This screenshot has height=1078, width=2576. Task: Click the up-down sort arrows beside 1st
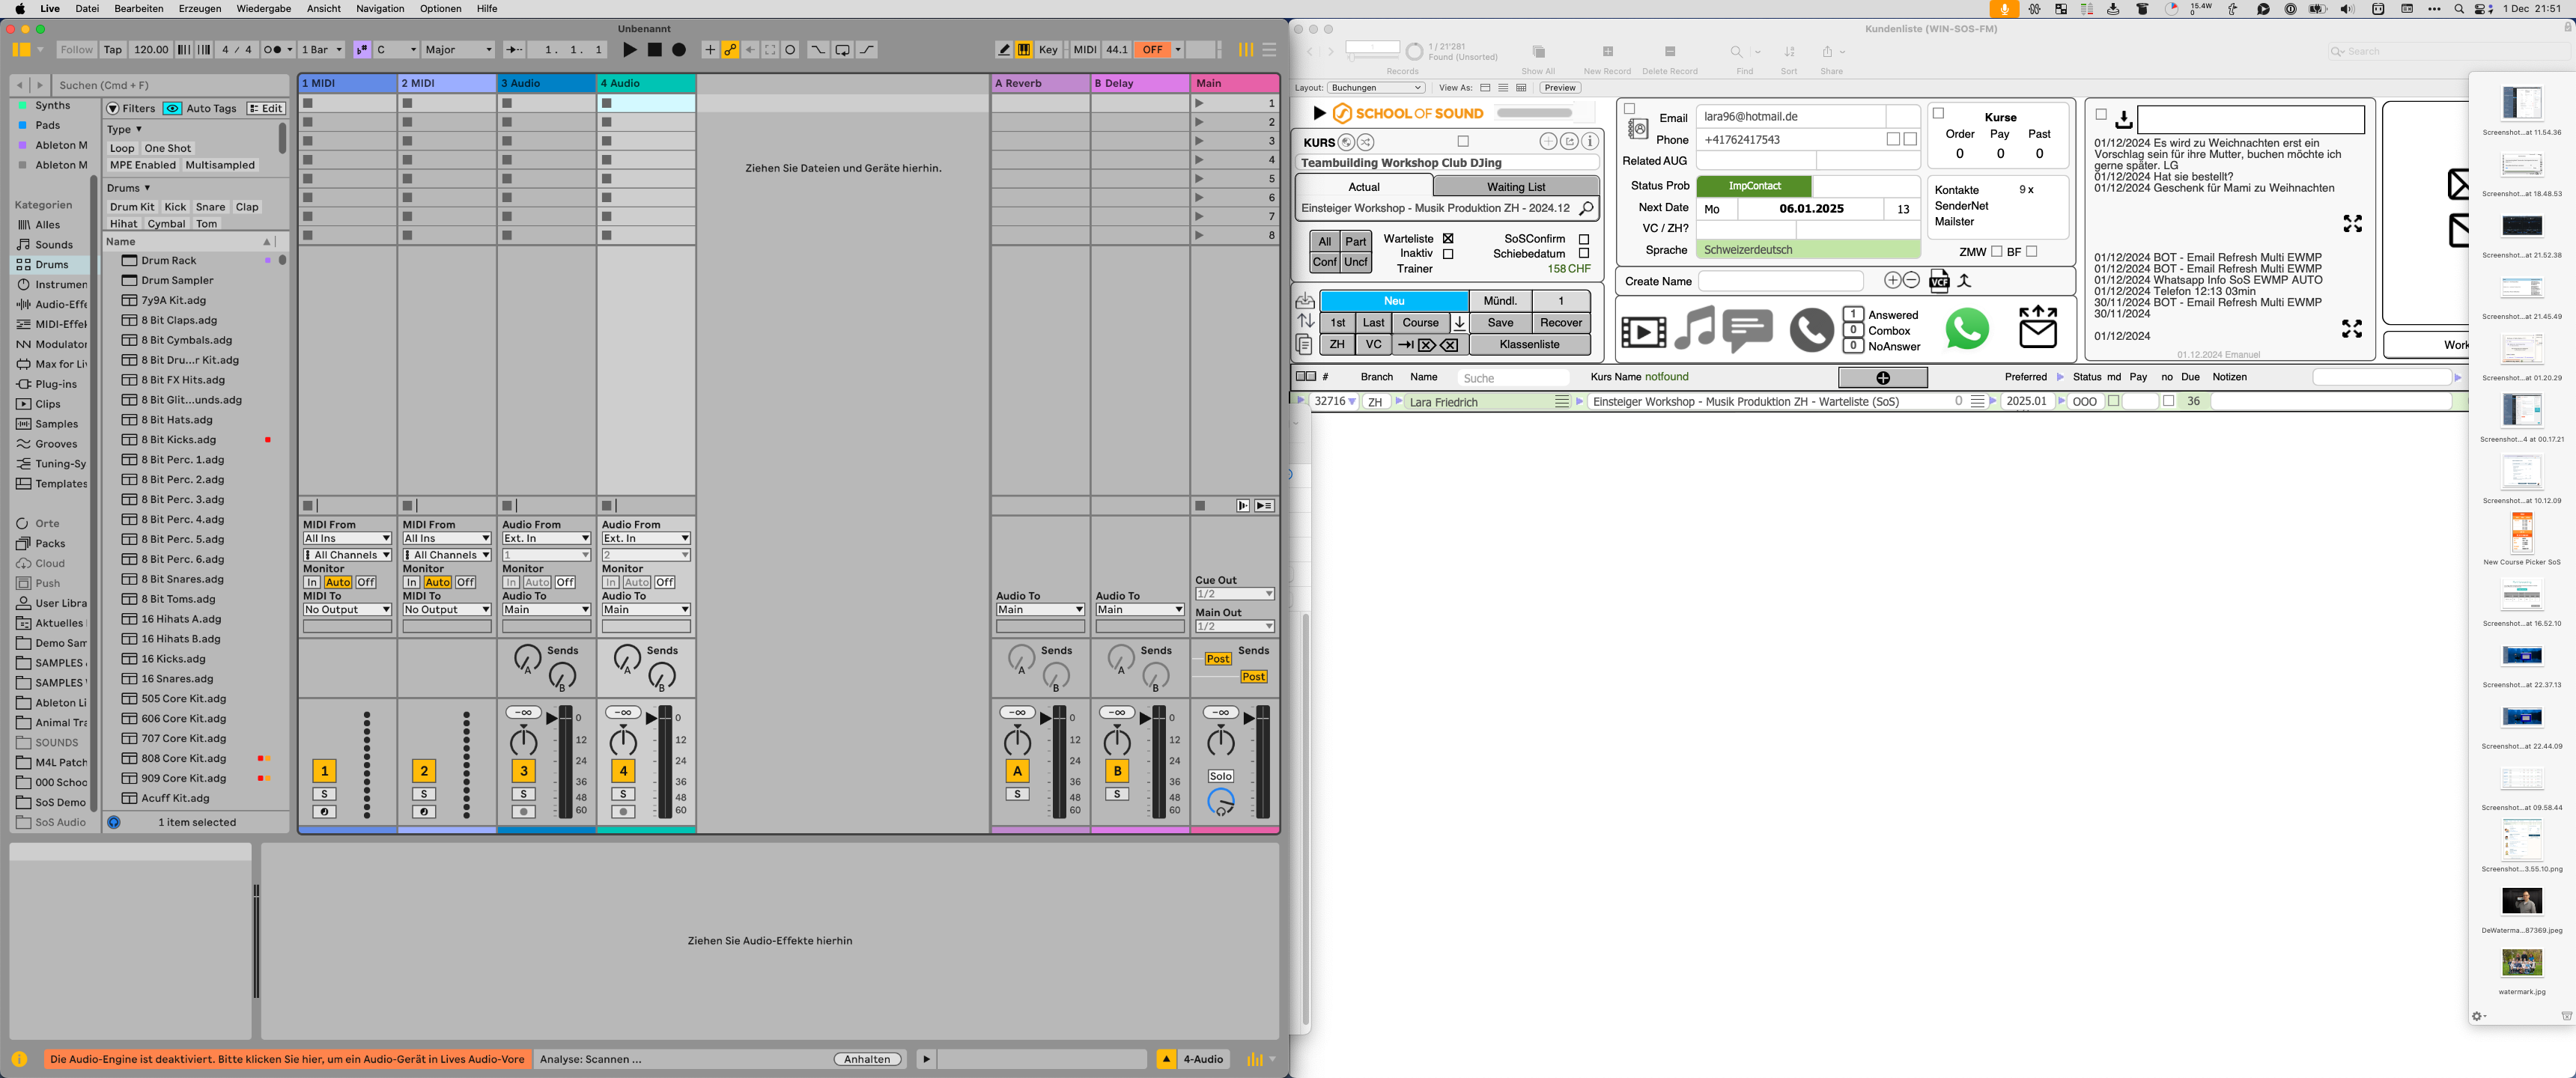(x=1305, y=321)
